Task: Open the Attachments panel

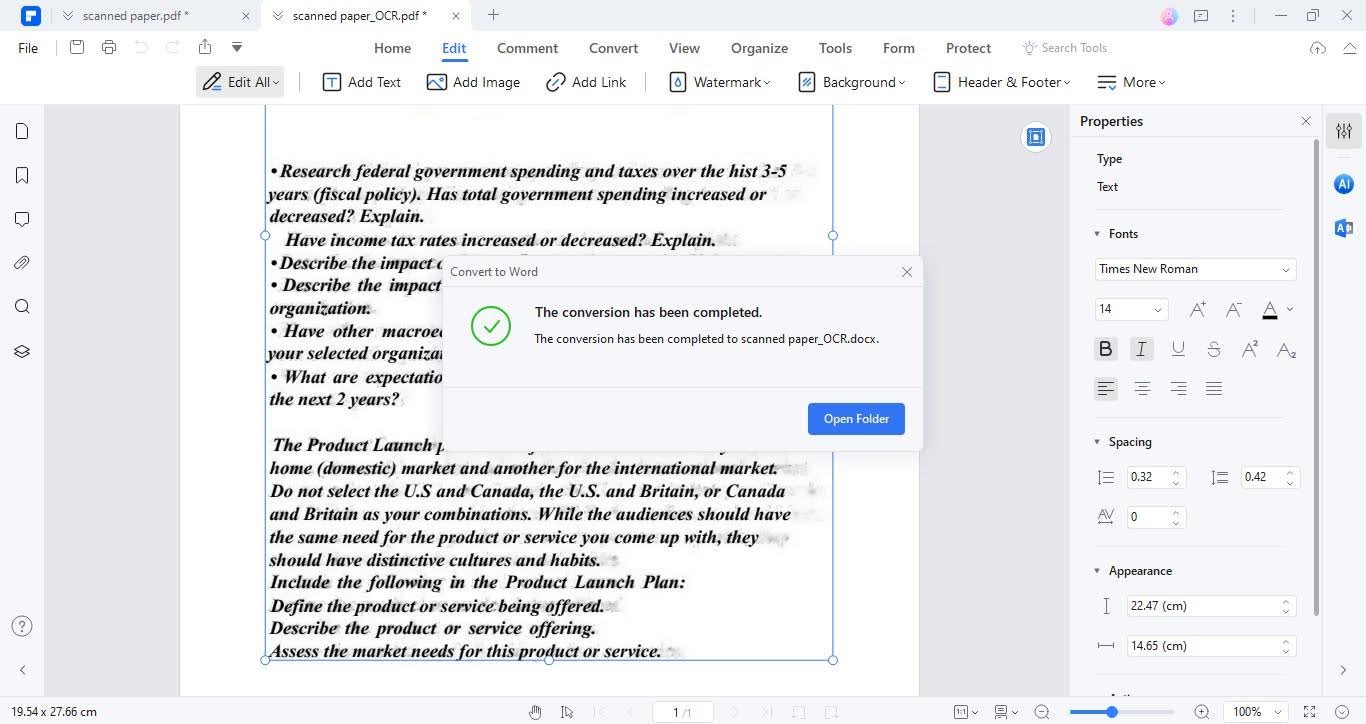Action: coord(22,263)
